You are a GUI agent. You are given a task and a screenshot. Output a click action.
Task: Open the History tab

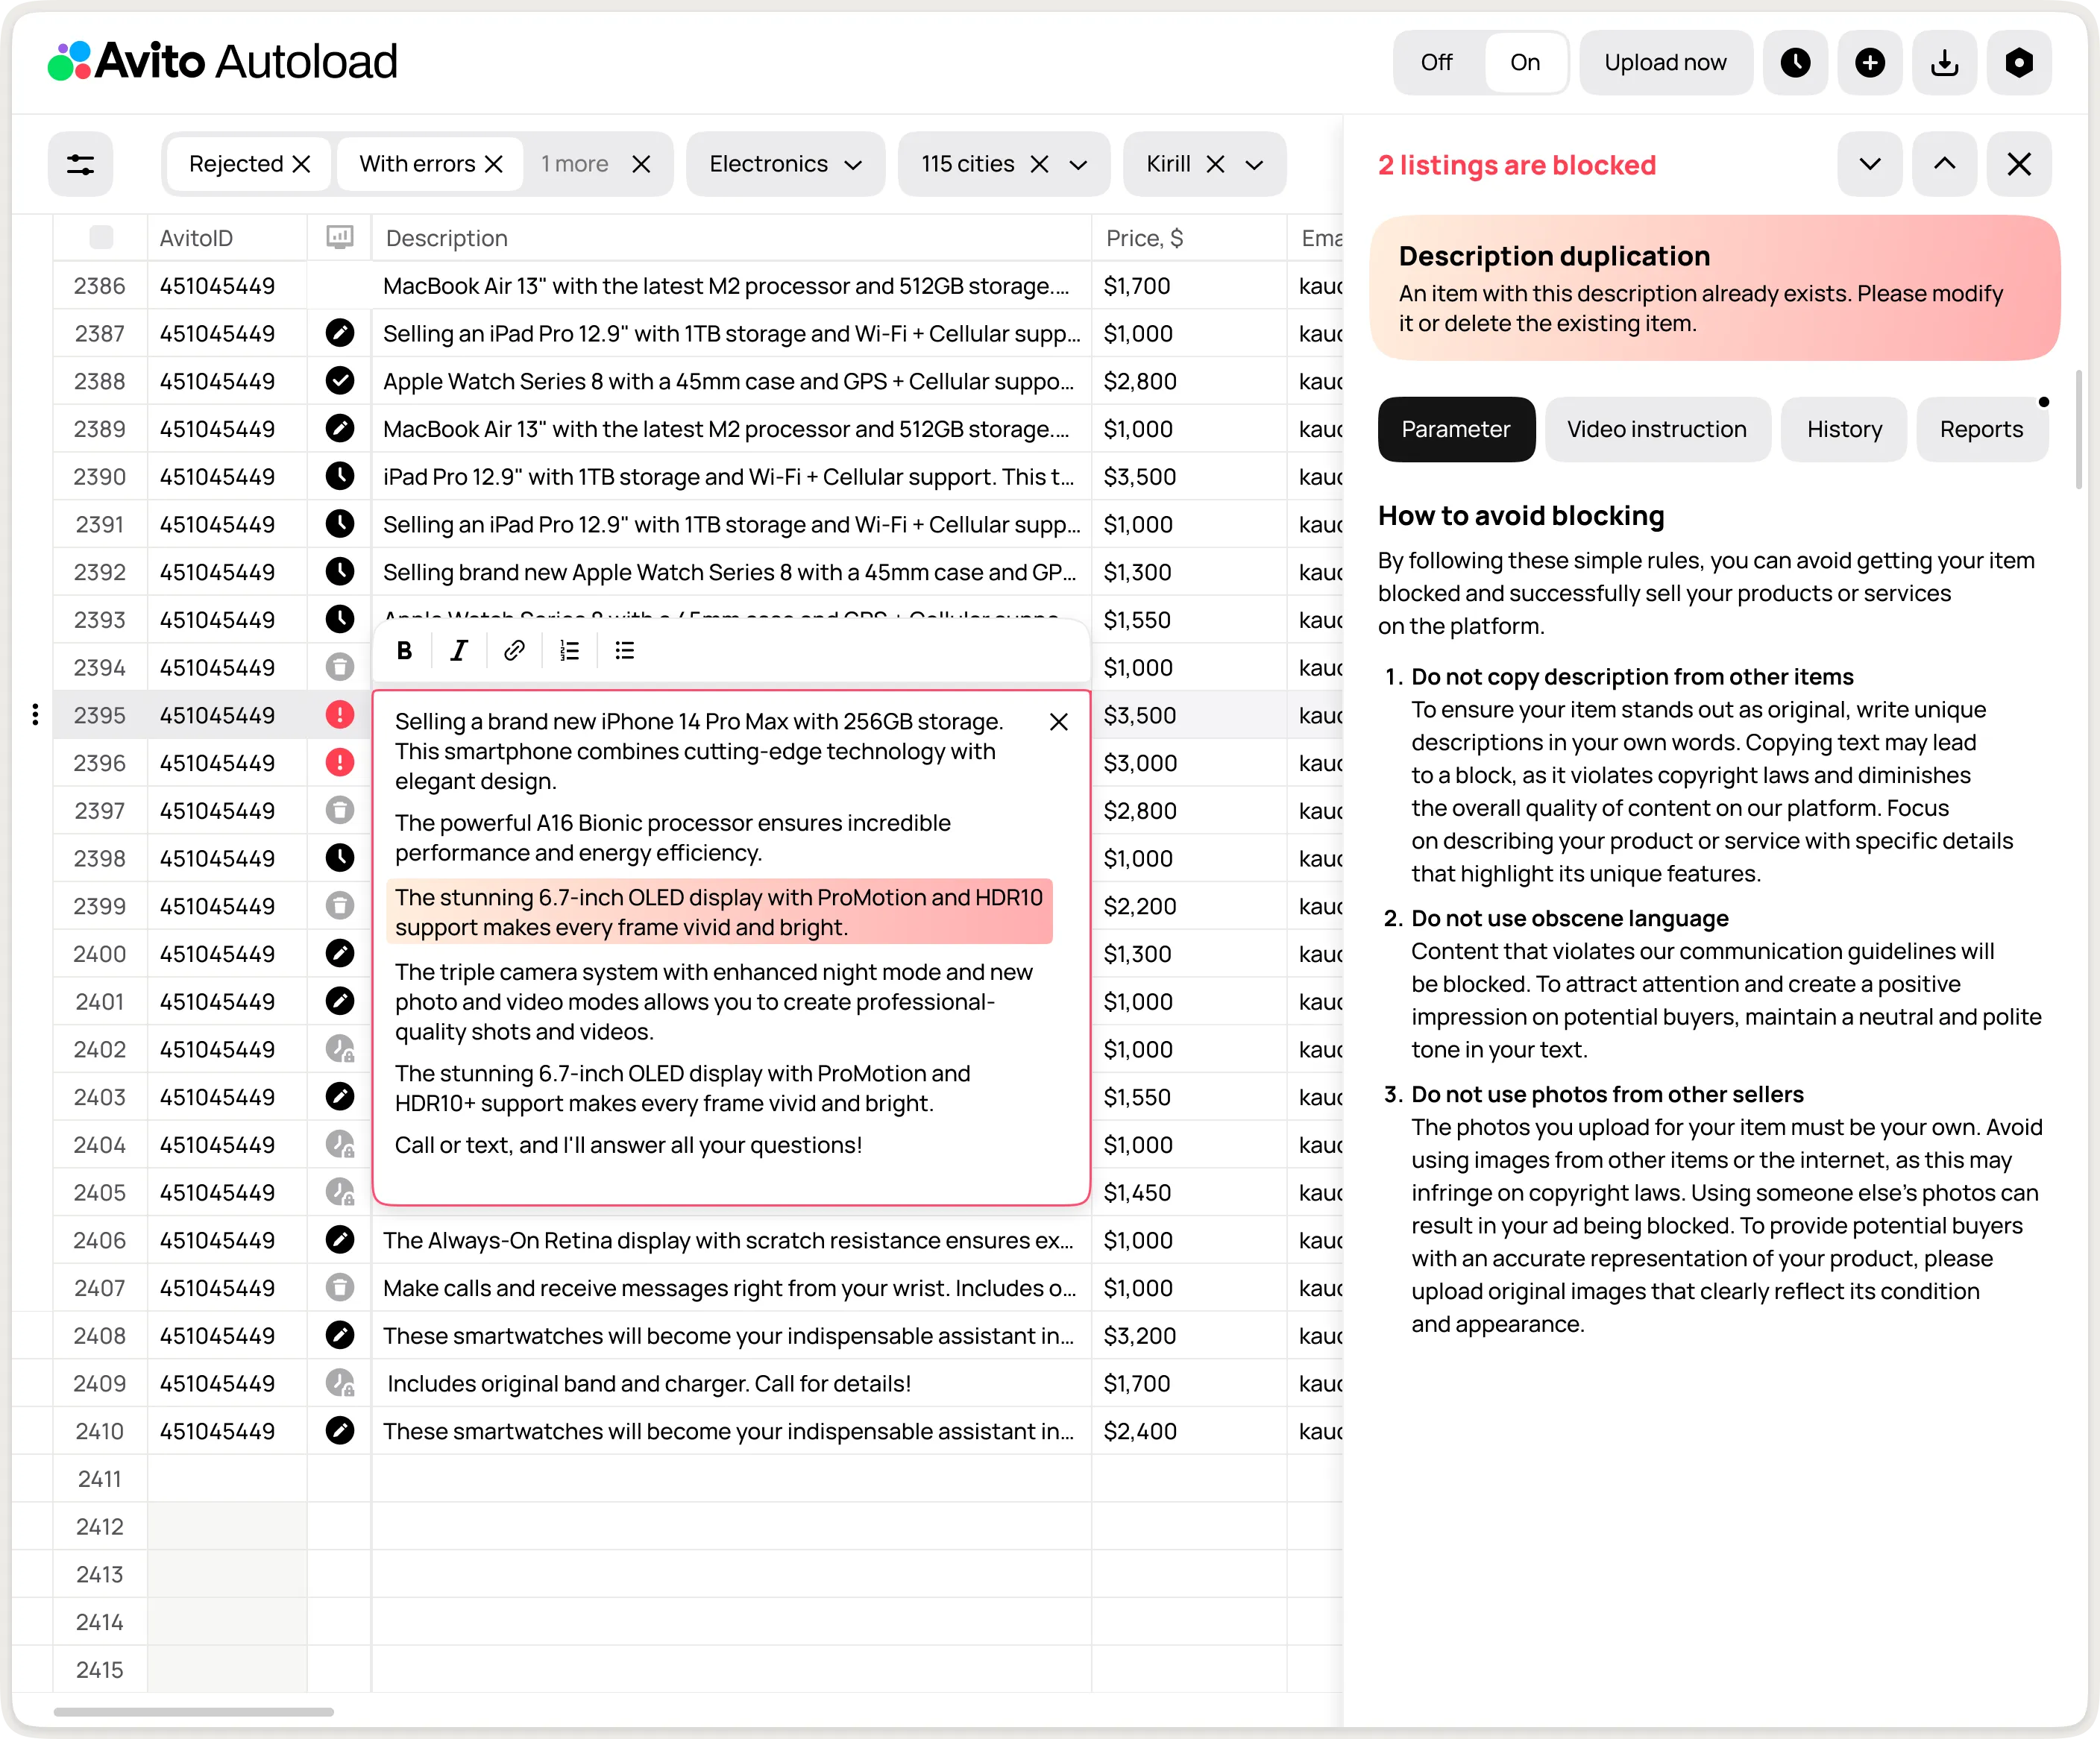(1844, 429)
